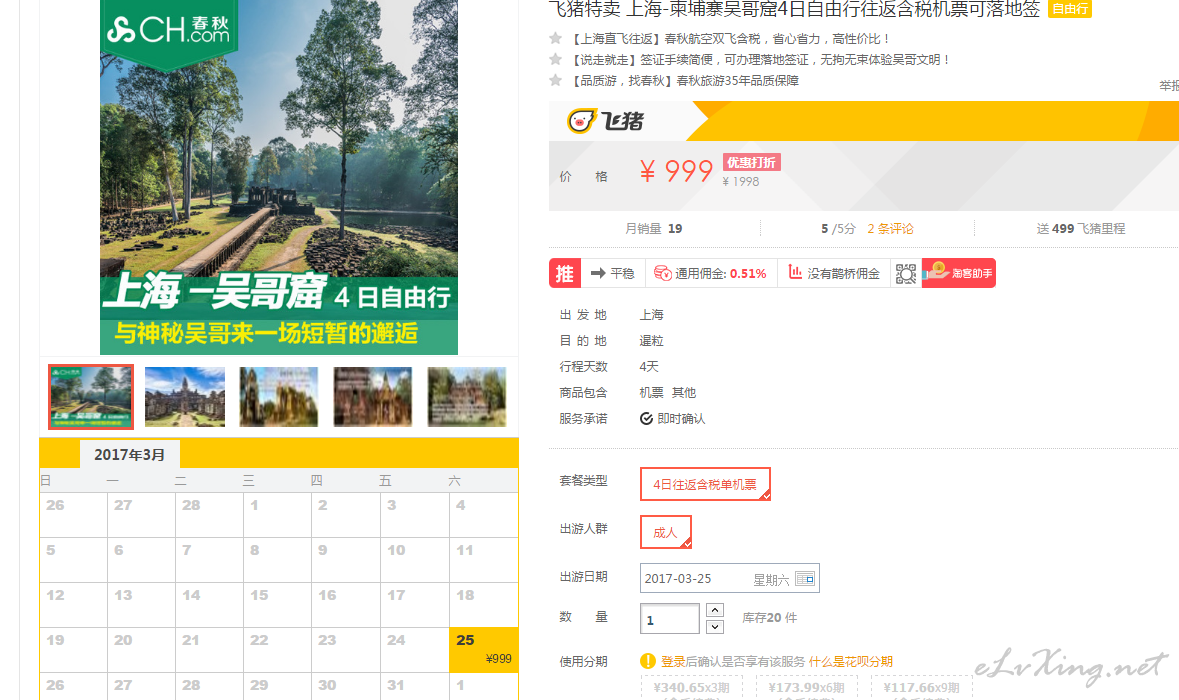Select the fourth product thumbnail
Viewport: 1179px width, 700px height.
(x=373, y=397)
